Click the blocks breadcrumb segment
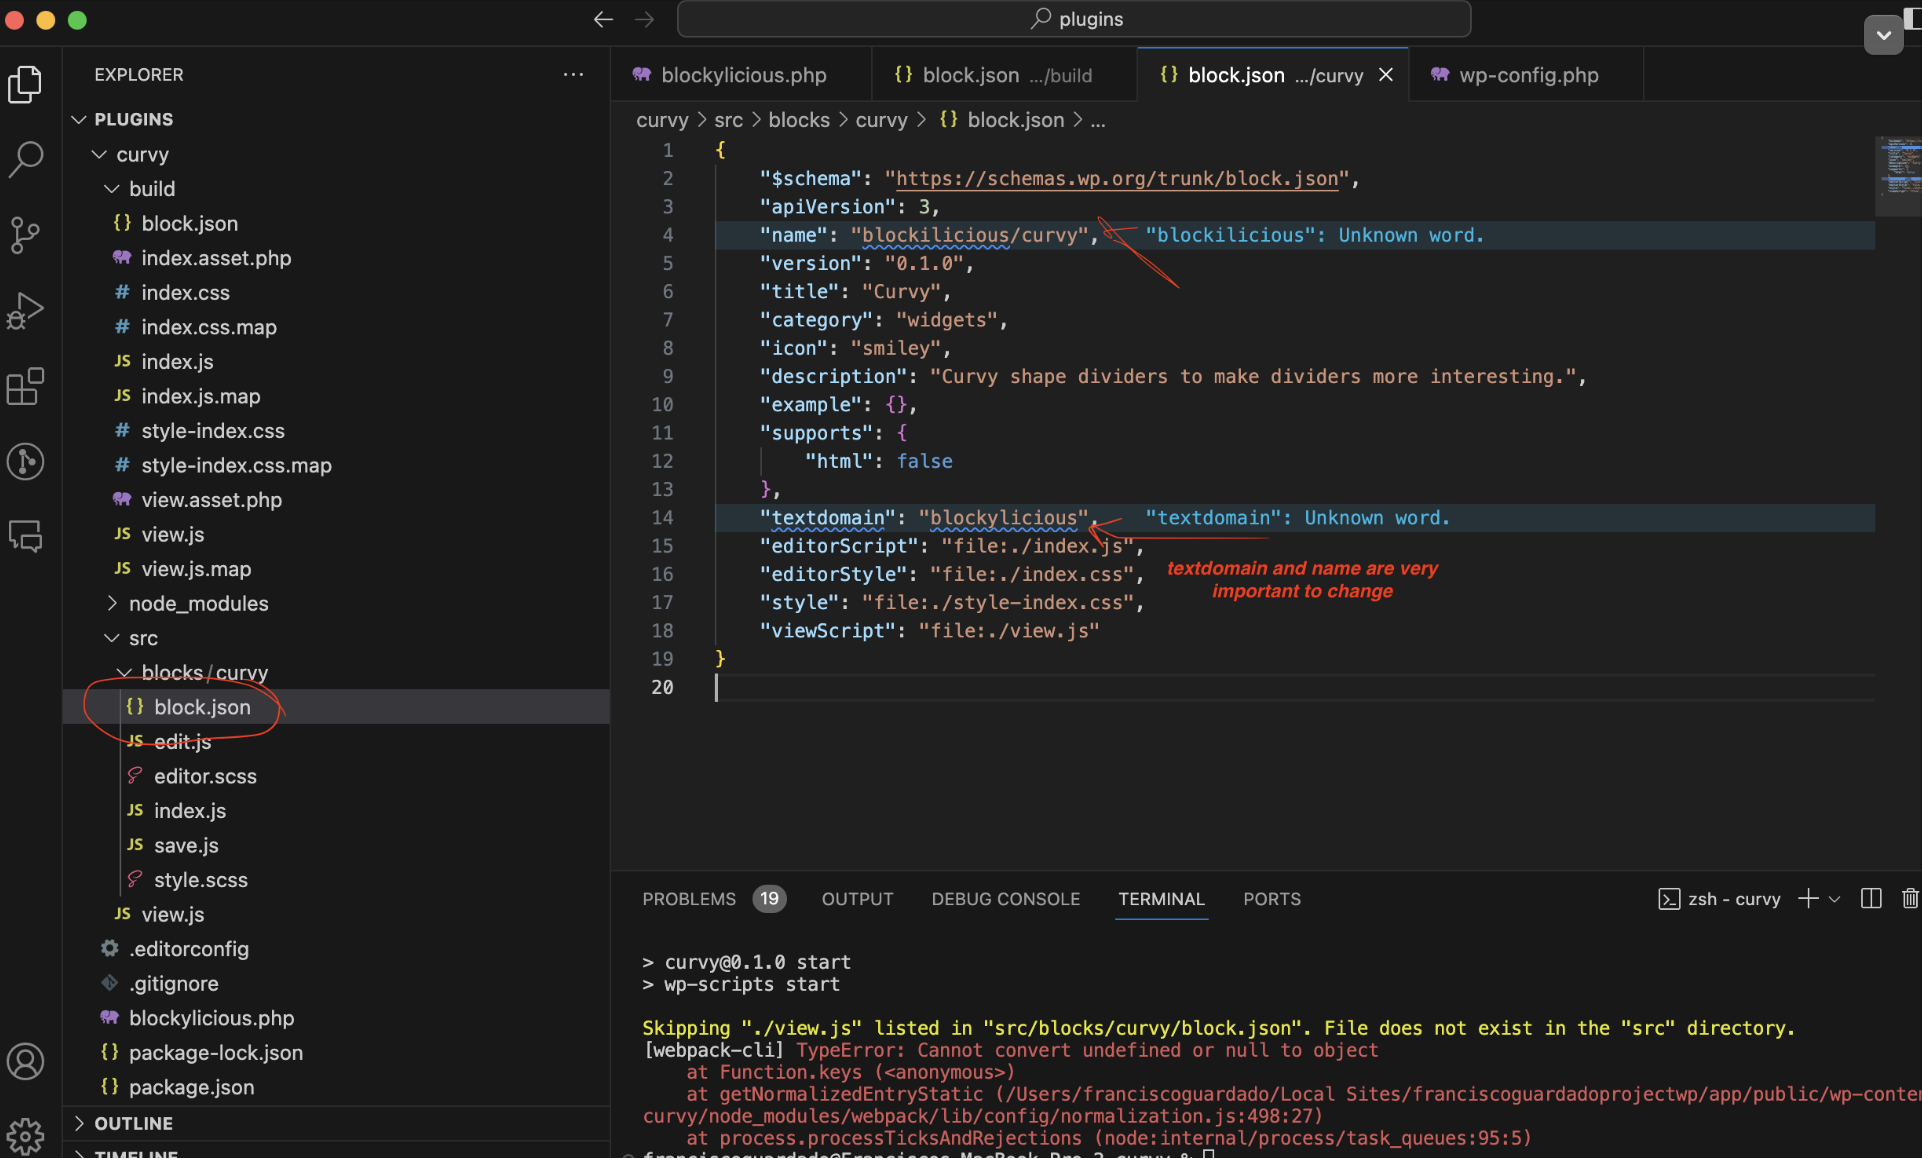 pyautogui.click(x=799, y=120)
